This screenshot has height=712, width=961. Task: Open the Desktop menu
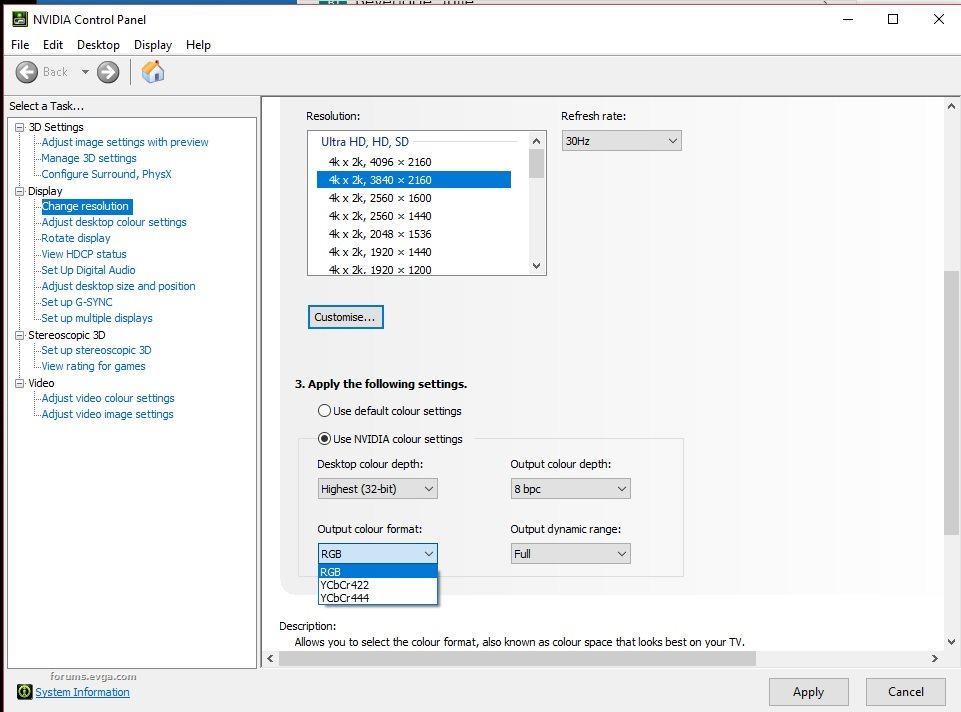pyautogui.click(x=98, y=45)
